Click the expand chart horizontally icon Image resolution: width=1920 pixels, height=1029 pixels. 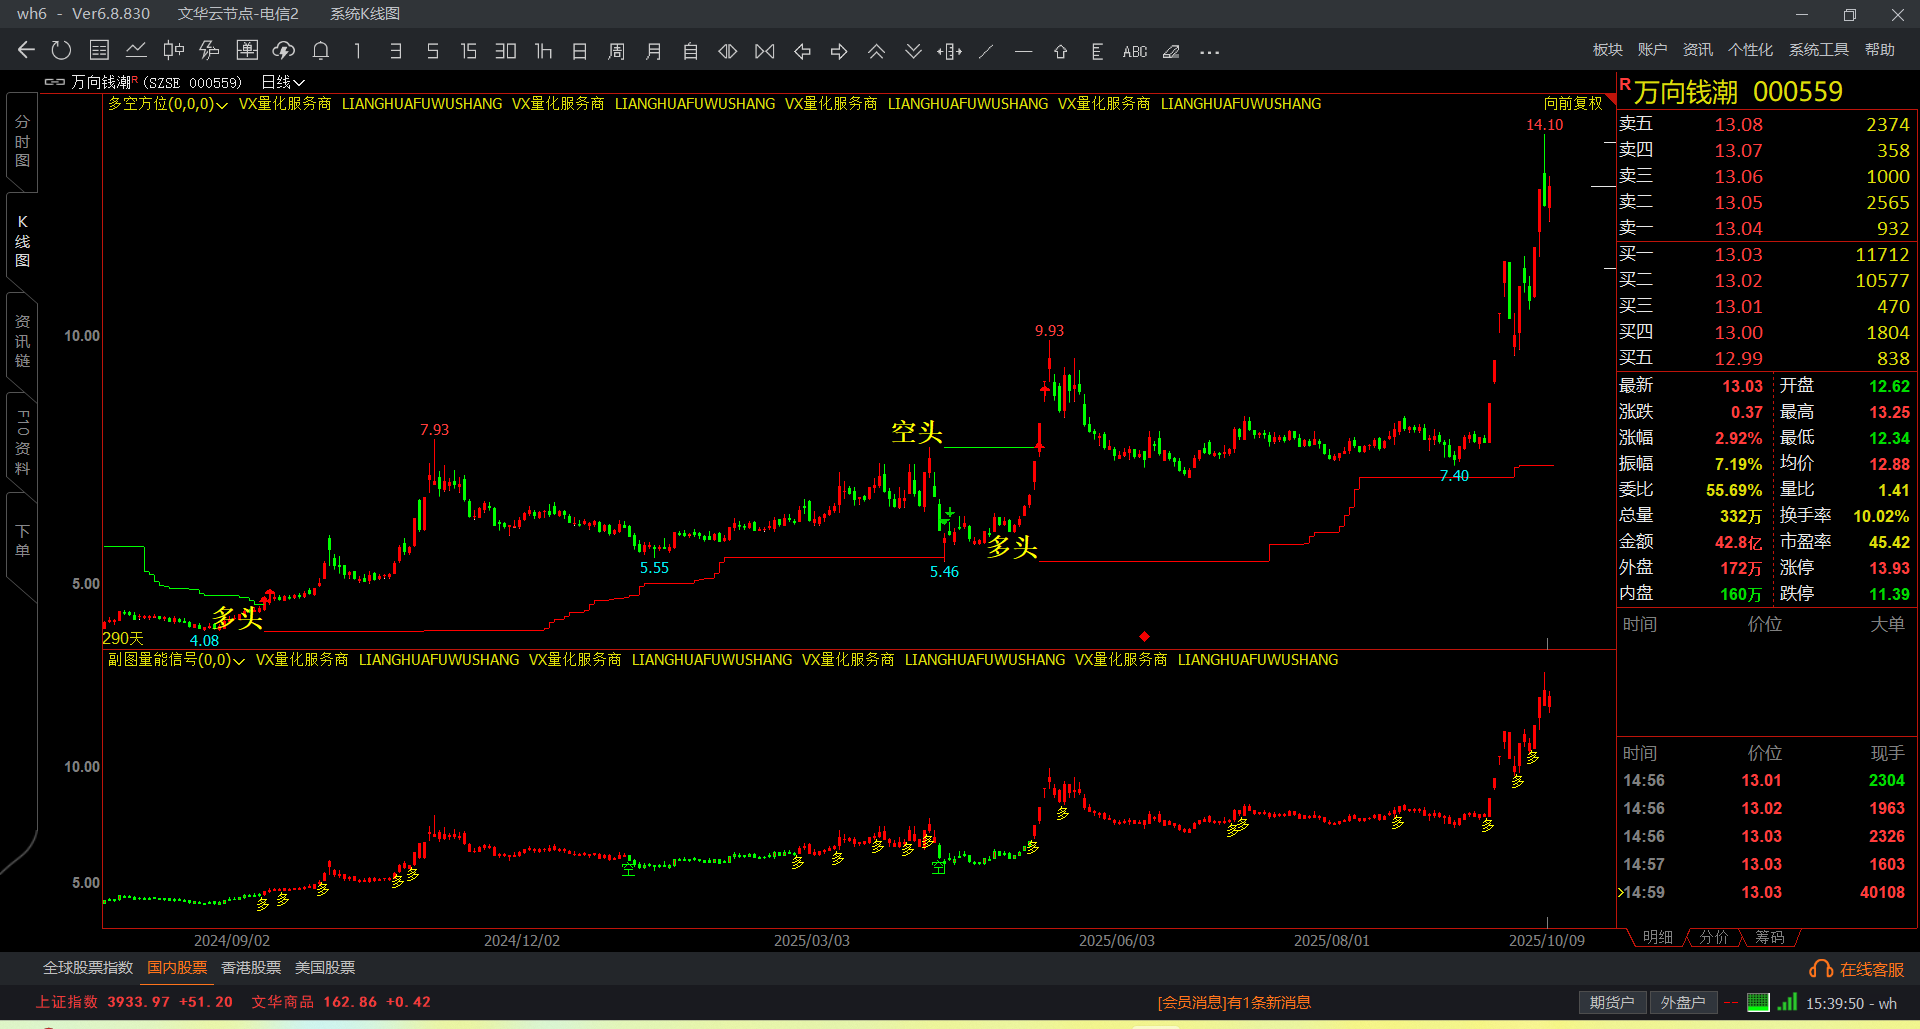point(728,51)
